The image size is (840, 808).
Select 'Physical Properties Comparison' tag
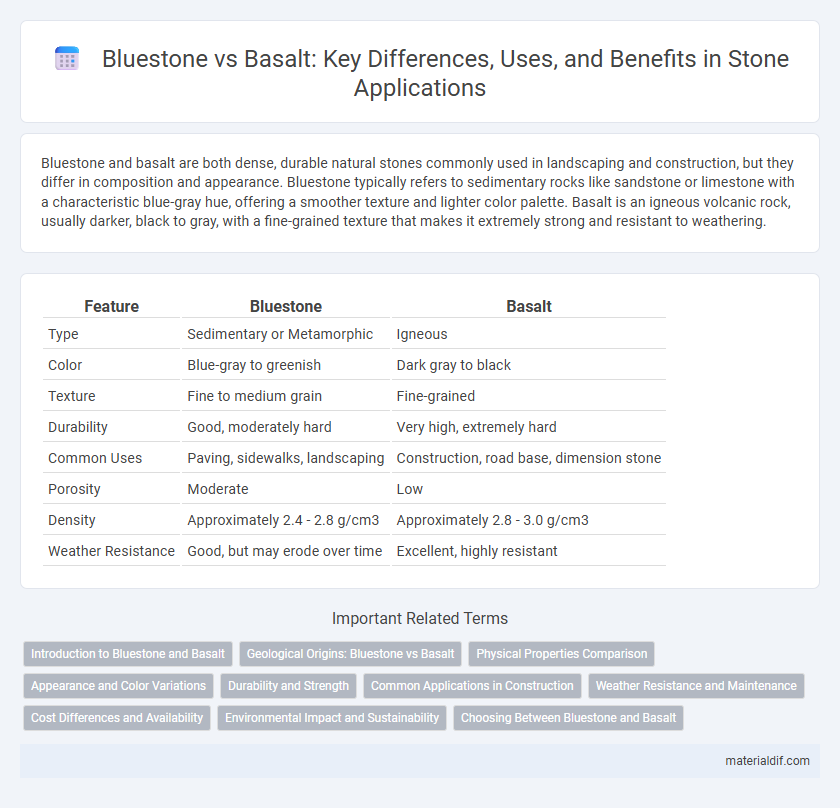point(561,654)
